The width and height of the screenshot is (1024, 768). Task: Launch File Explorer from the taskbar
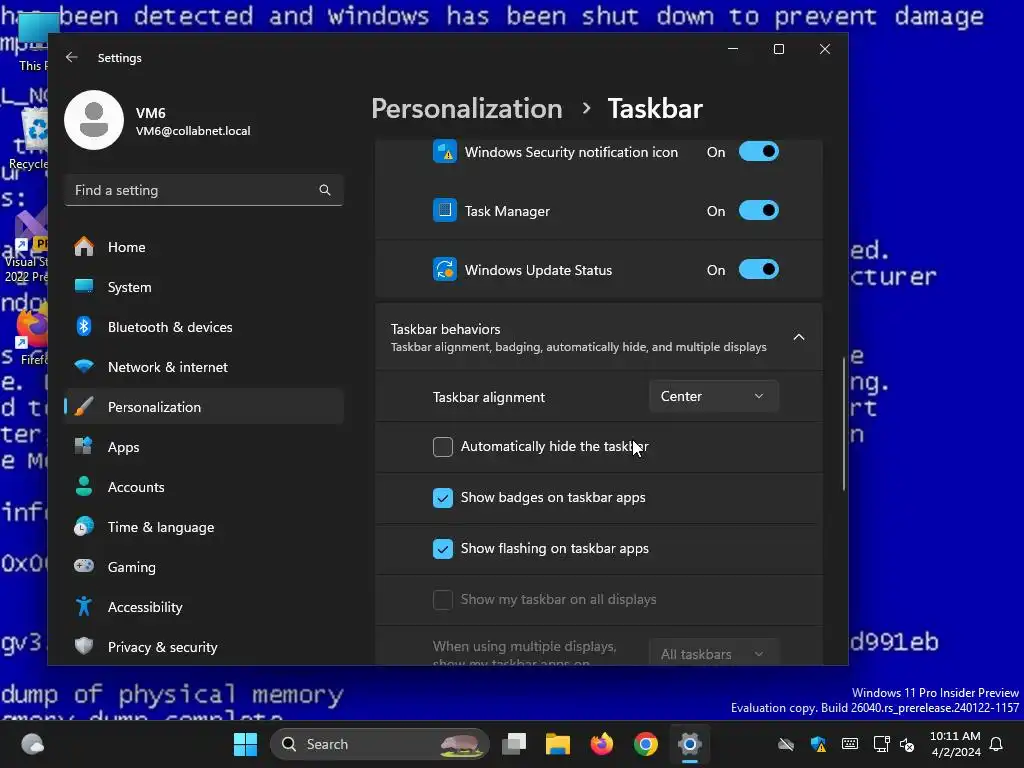(x=558, y=744)
